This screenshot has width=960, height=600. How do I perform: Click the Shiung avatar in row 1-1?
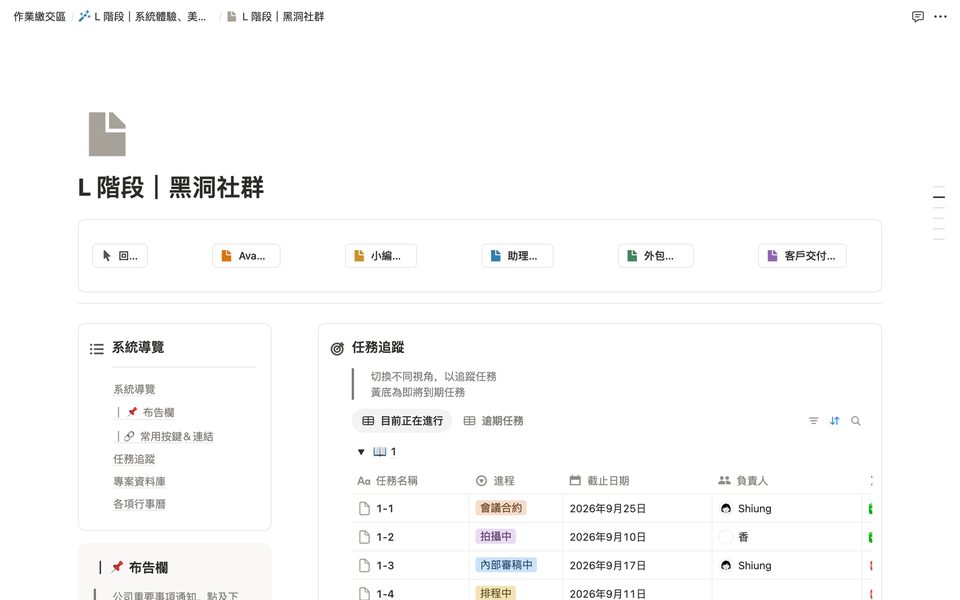[726, 508]
